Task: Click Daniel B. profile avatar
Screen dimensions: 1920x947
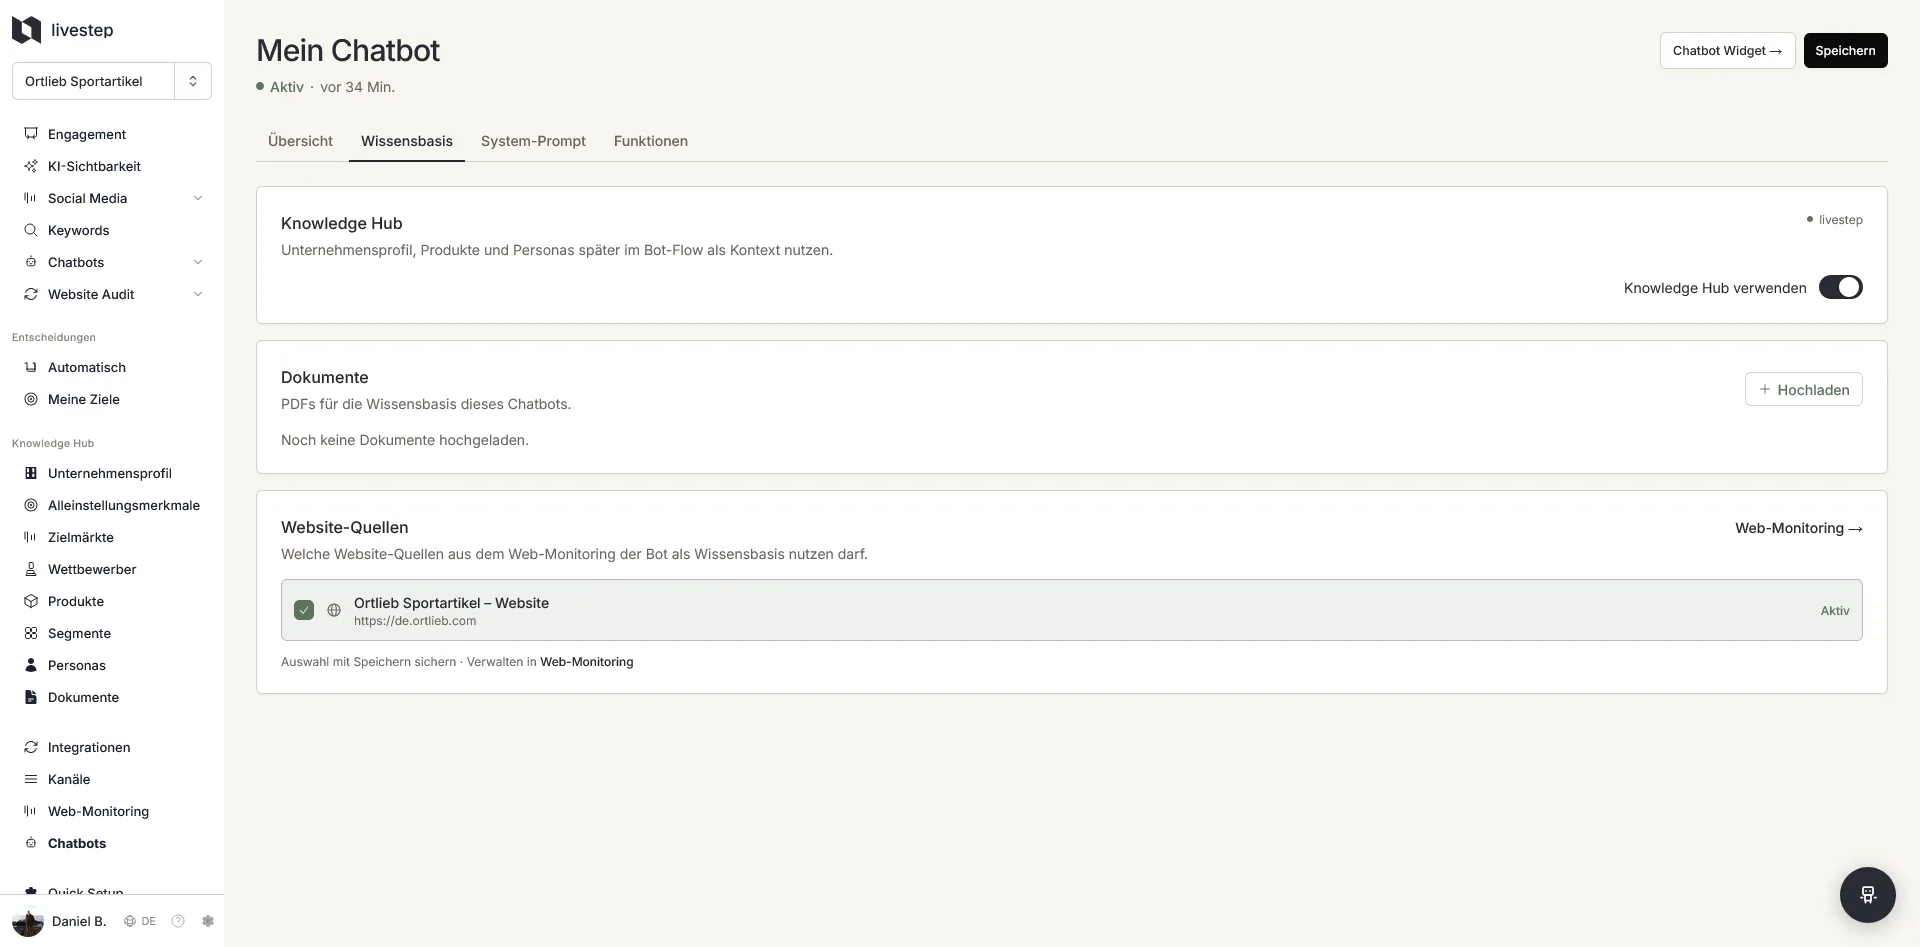Action: (x=28, y=921)
